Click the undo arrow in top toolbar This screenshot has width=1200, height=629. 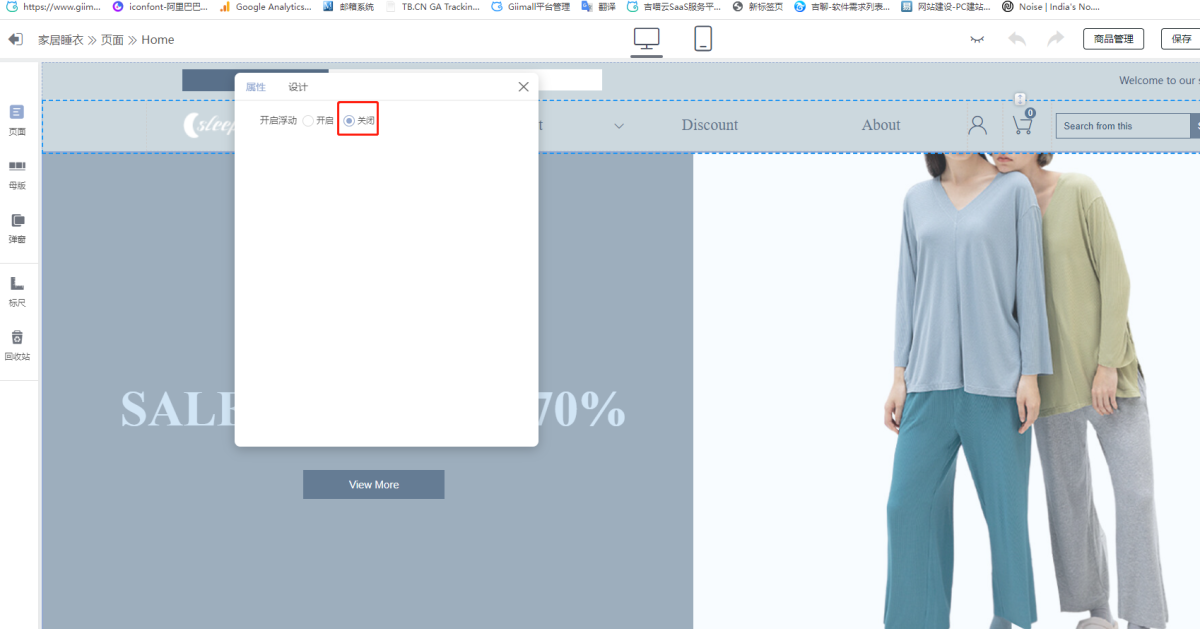[1017, 39]
